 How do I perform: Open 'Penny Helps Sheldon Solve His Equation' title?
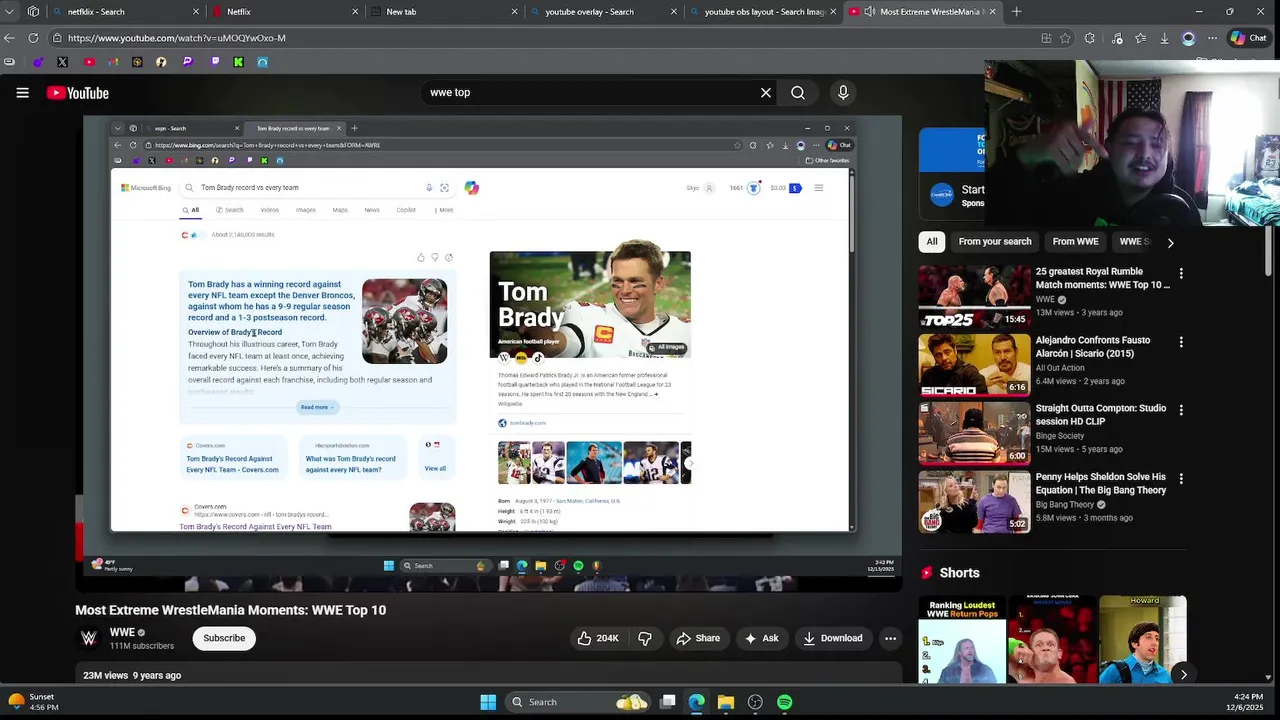[1101, 484]
